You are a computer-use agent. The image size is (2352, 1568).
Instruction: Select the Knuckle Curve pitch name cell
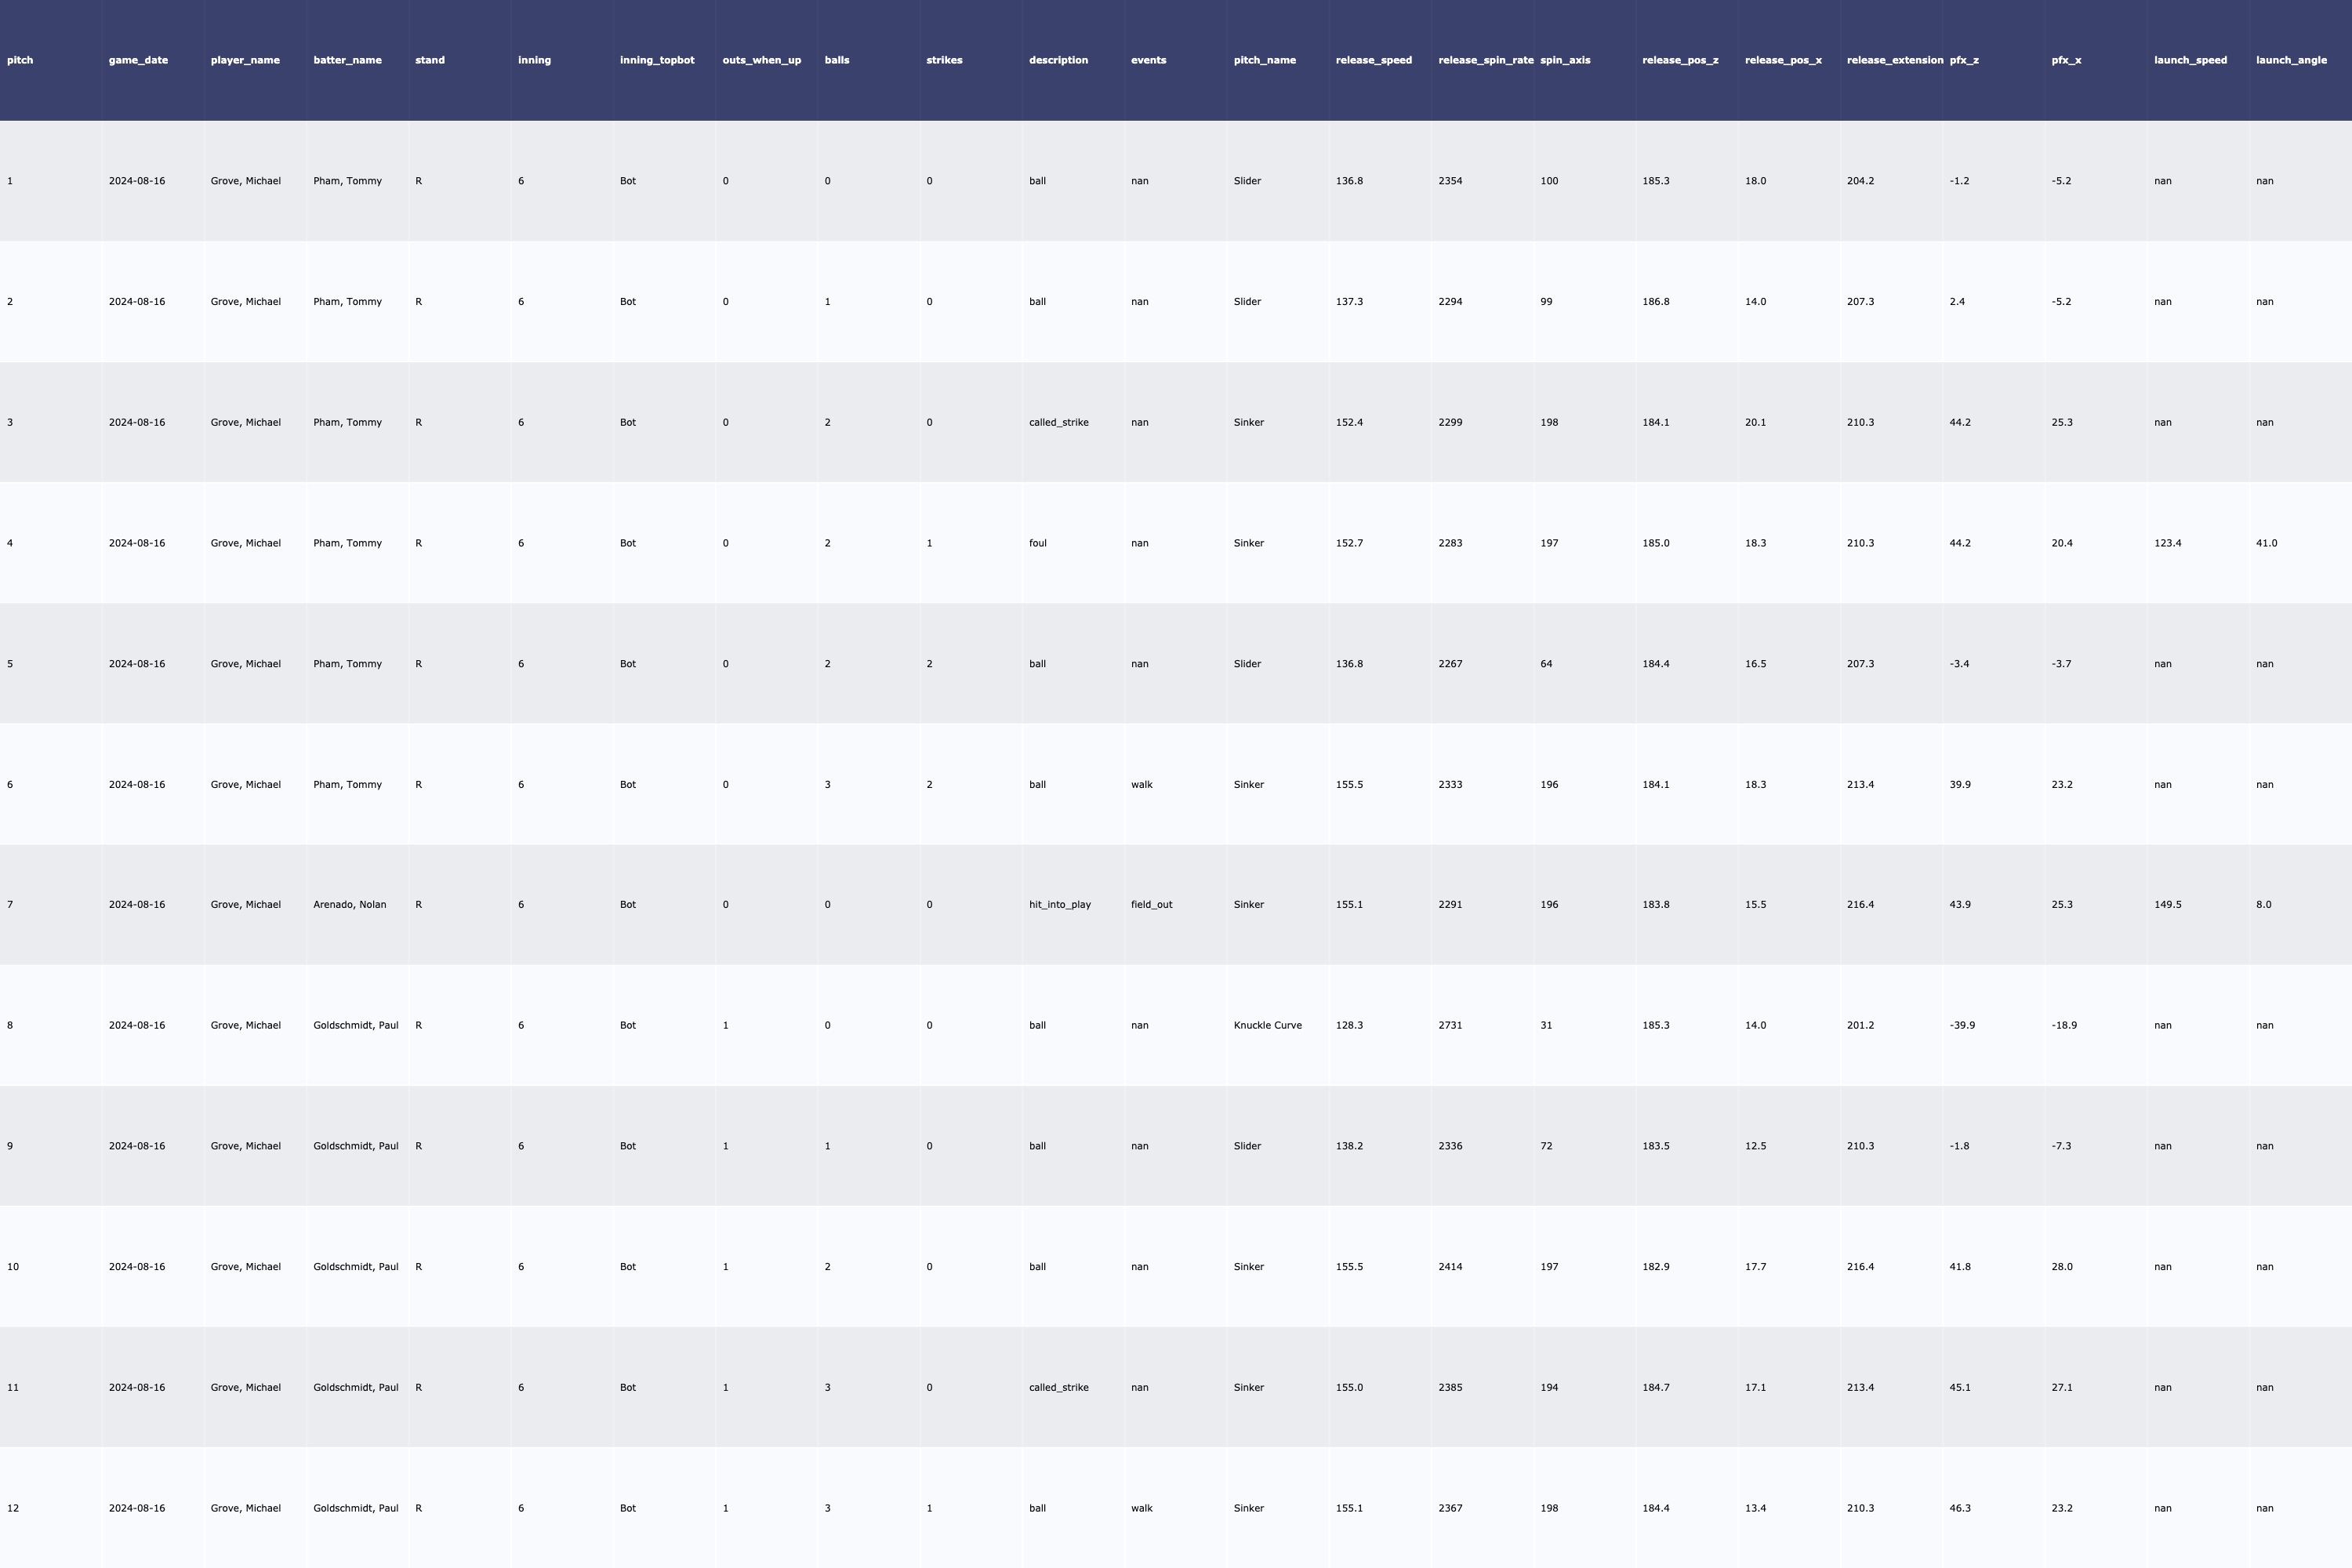pyautogui.click(x=1267, y=1025)
